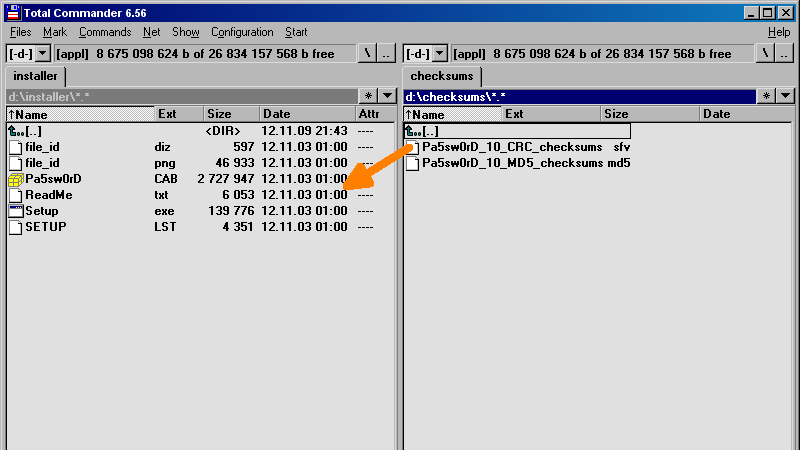This screenshot has width=800, height=450.
Task: Click the diz extension of file_id
Action: tap(162, 147)
